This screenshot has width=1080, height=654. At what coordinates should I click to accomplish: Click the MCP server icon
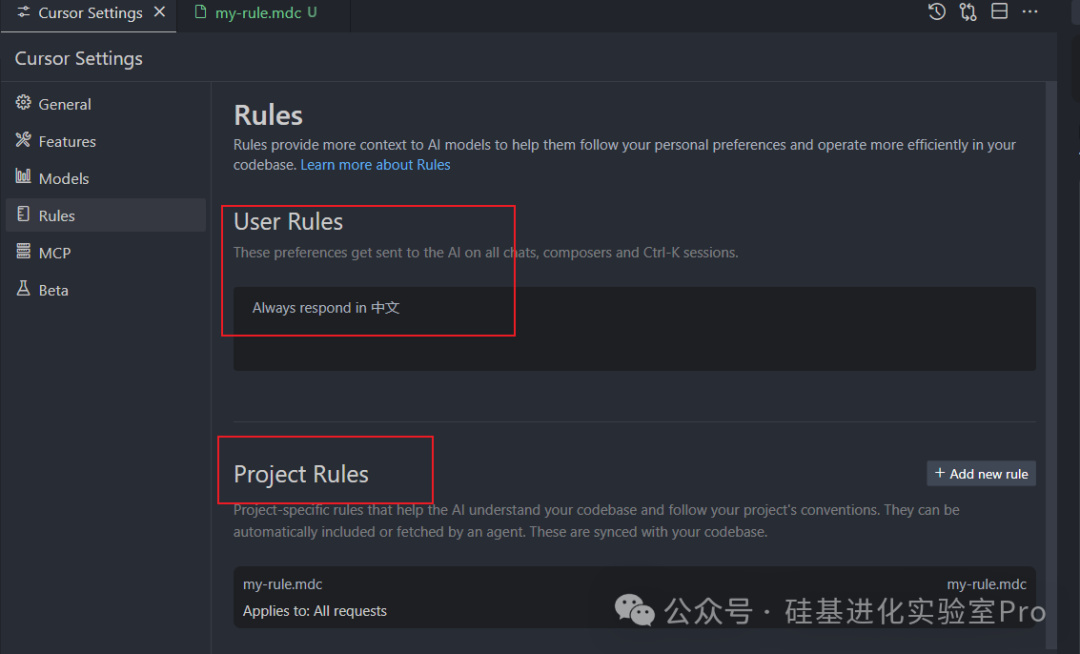click(23, 251)
